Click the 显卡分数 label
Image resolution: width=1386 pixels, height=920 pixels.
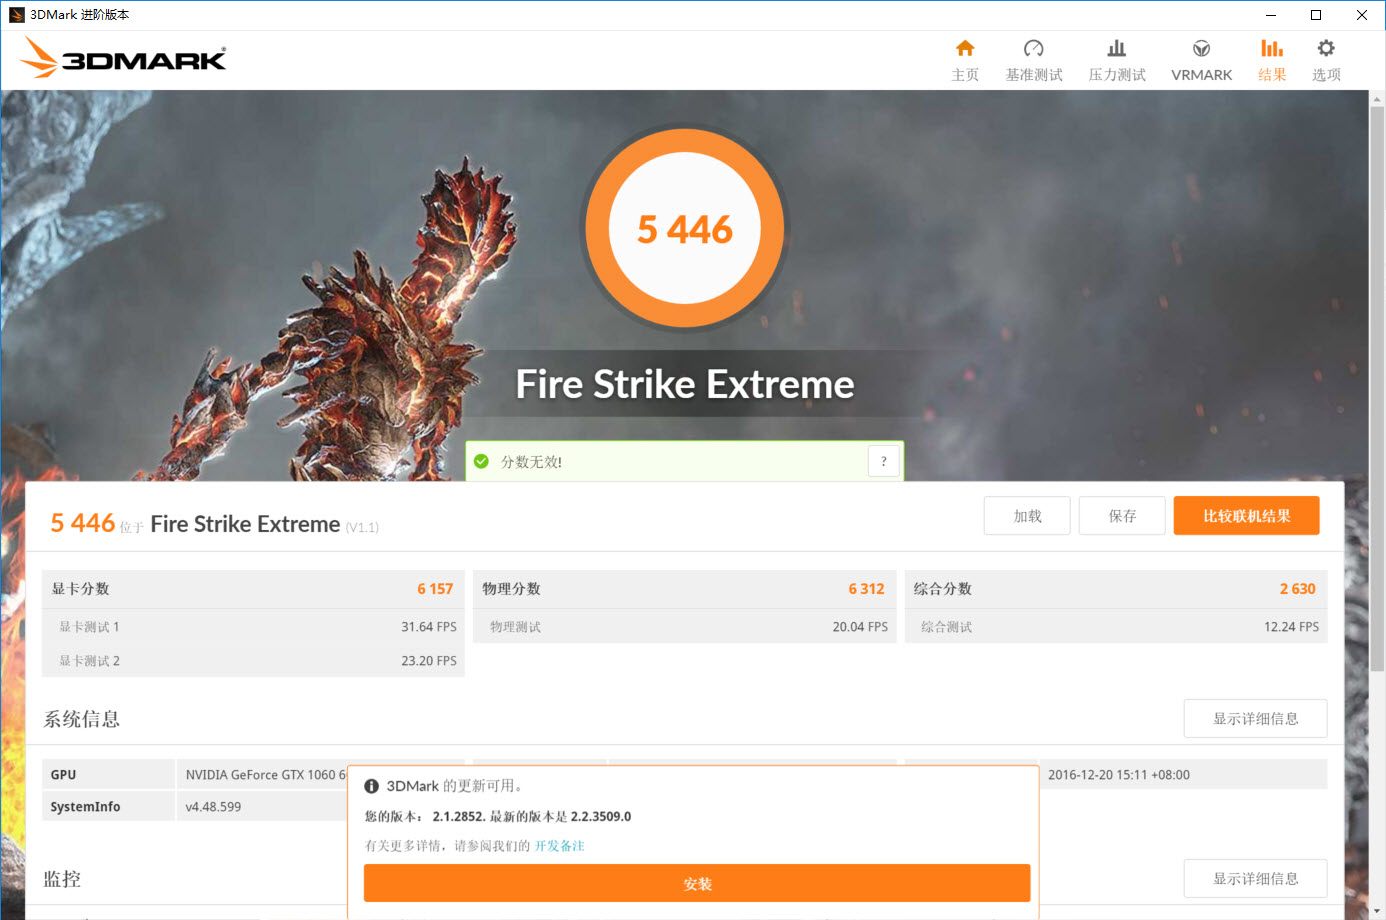(80, 589)
